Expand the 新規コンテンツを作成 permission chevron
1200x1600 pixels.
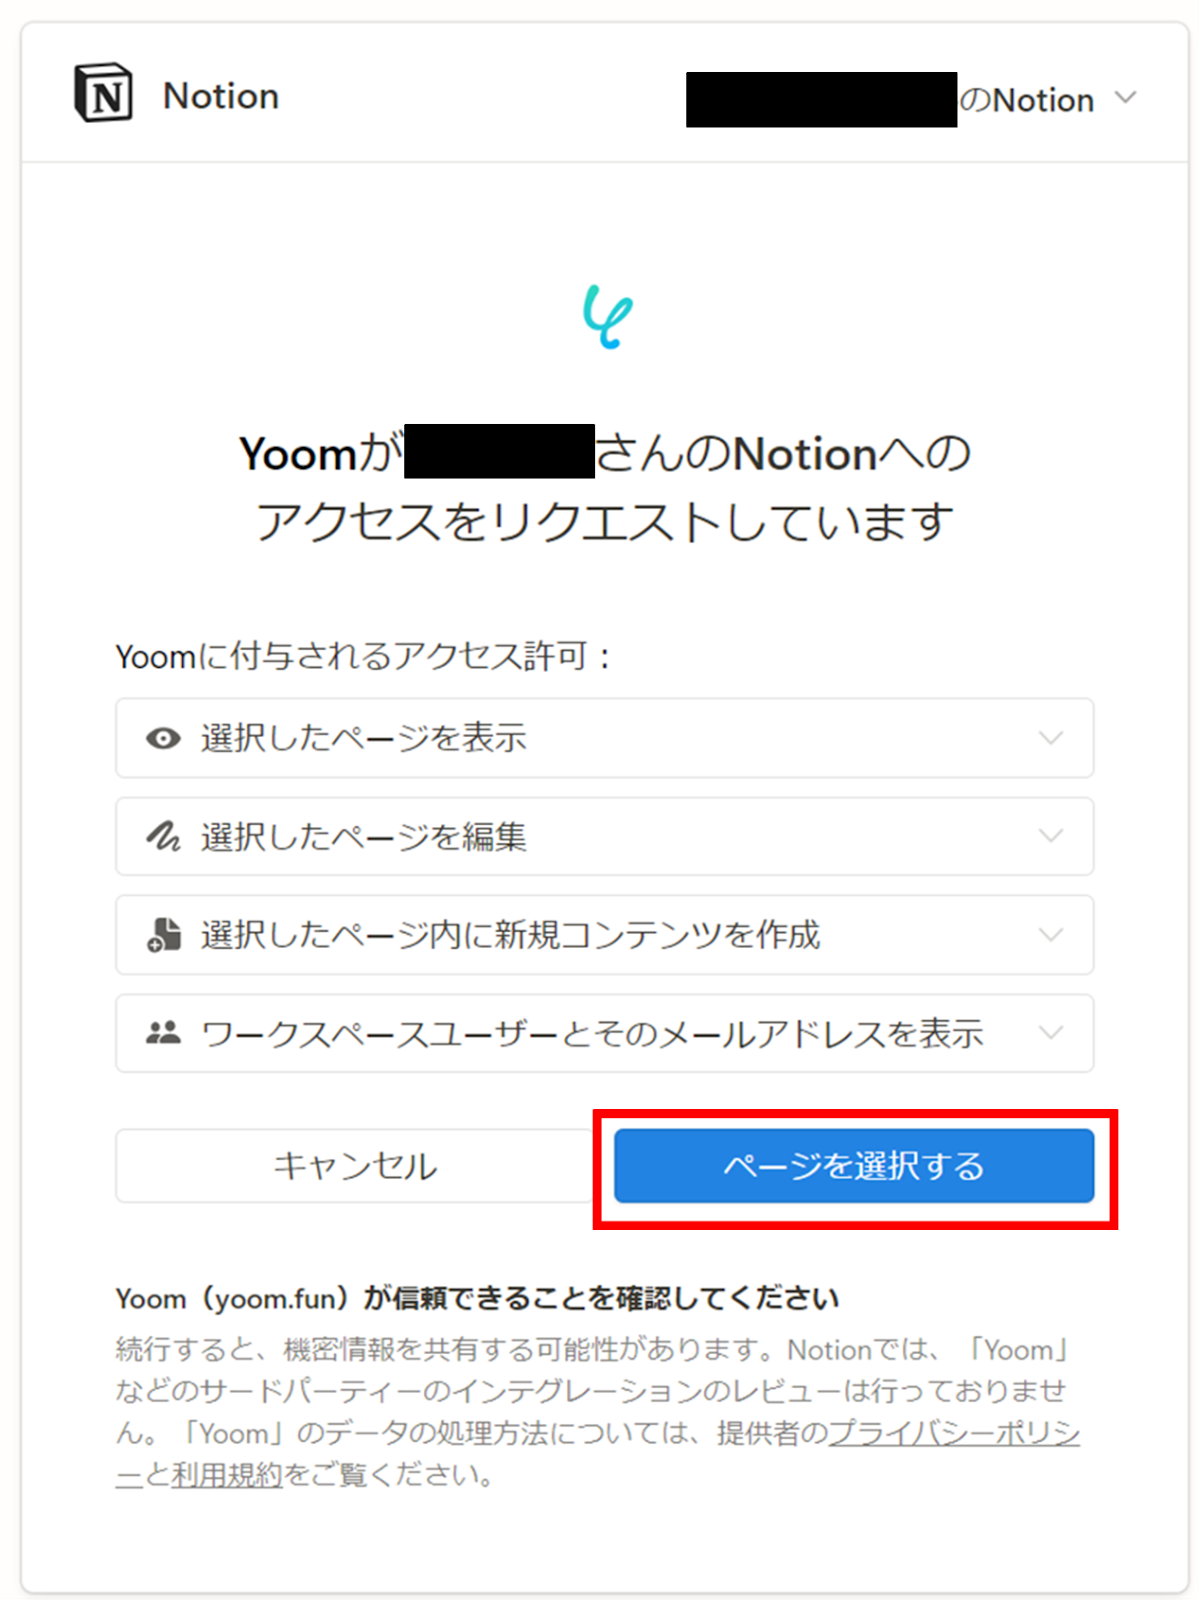[1050, 935]
